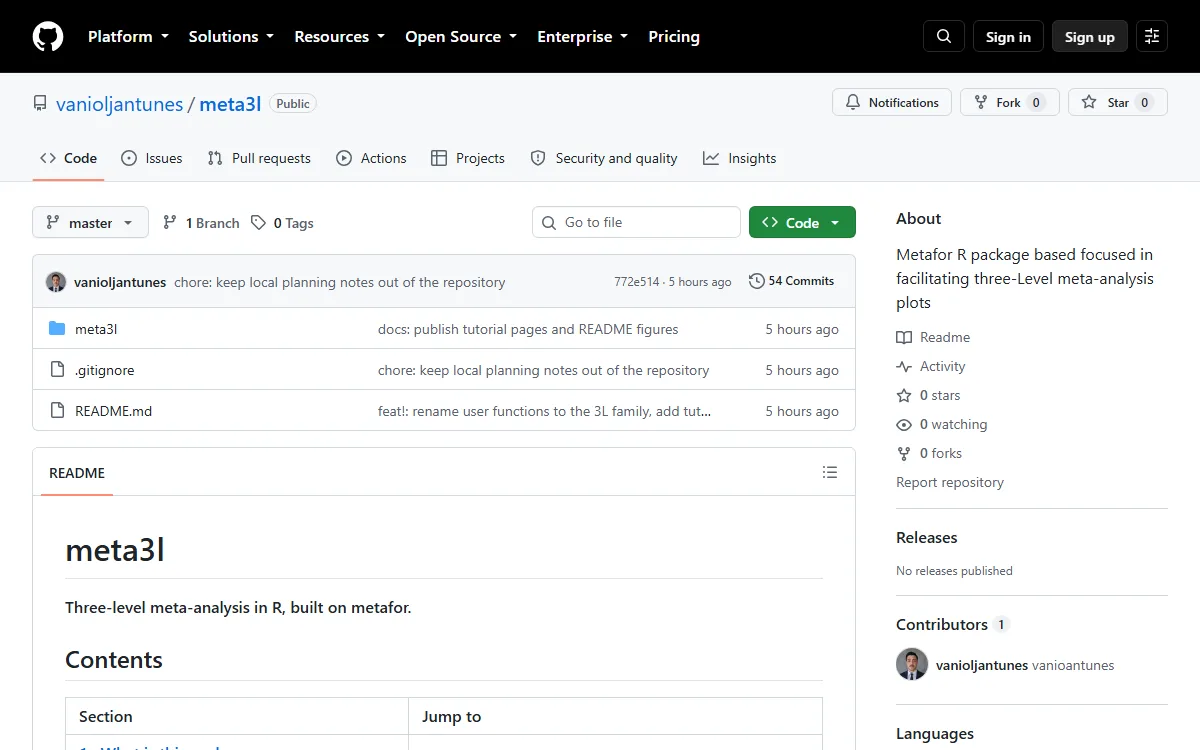Click the meta3l README heading
The image size is (1200, 750).
coord(115,550)
